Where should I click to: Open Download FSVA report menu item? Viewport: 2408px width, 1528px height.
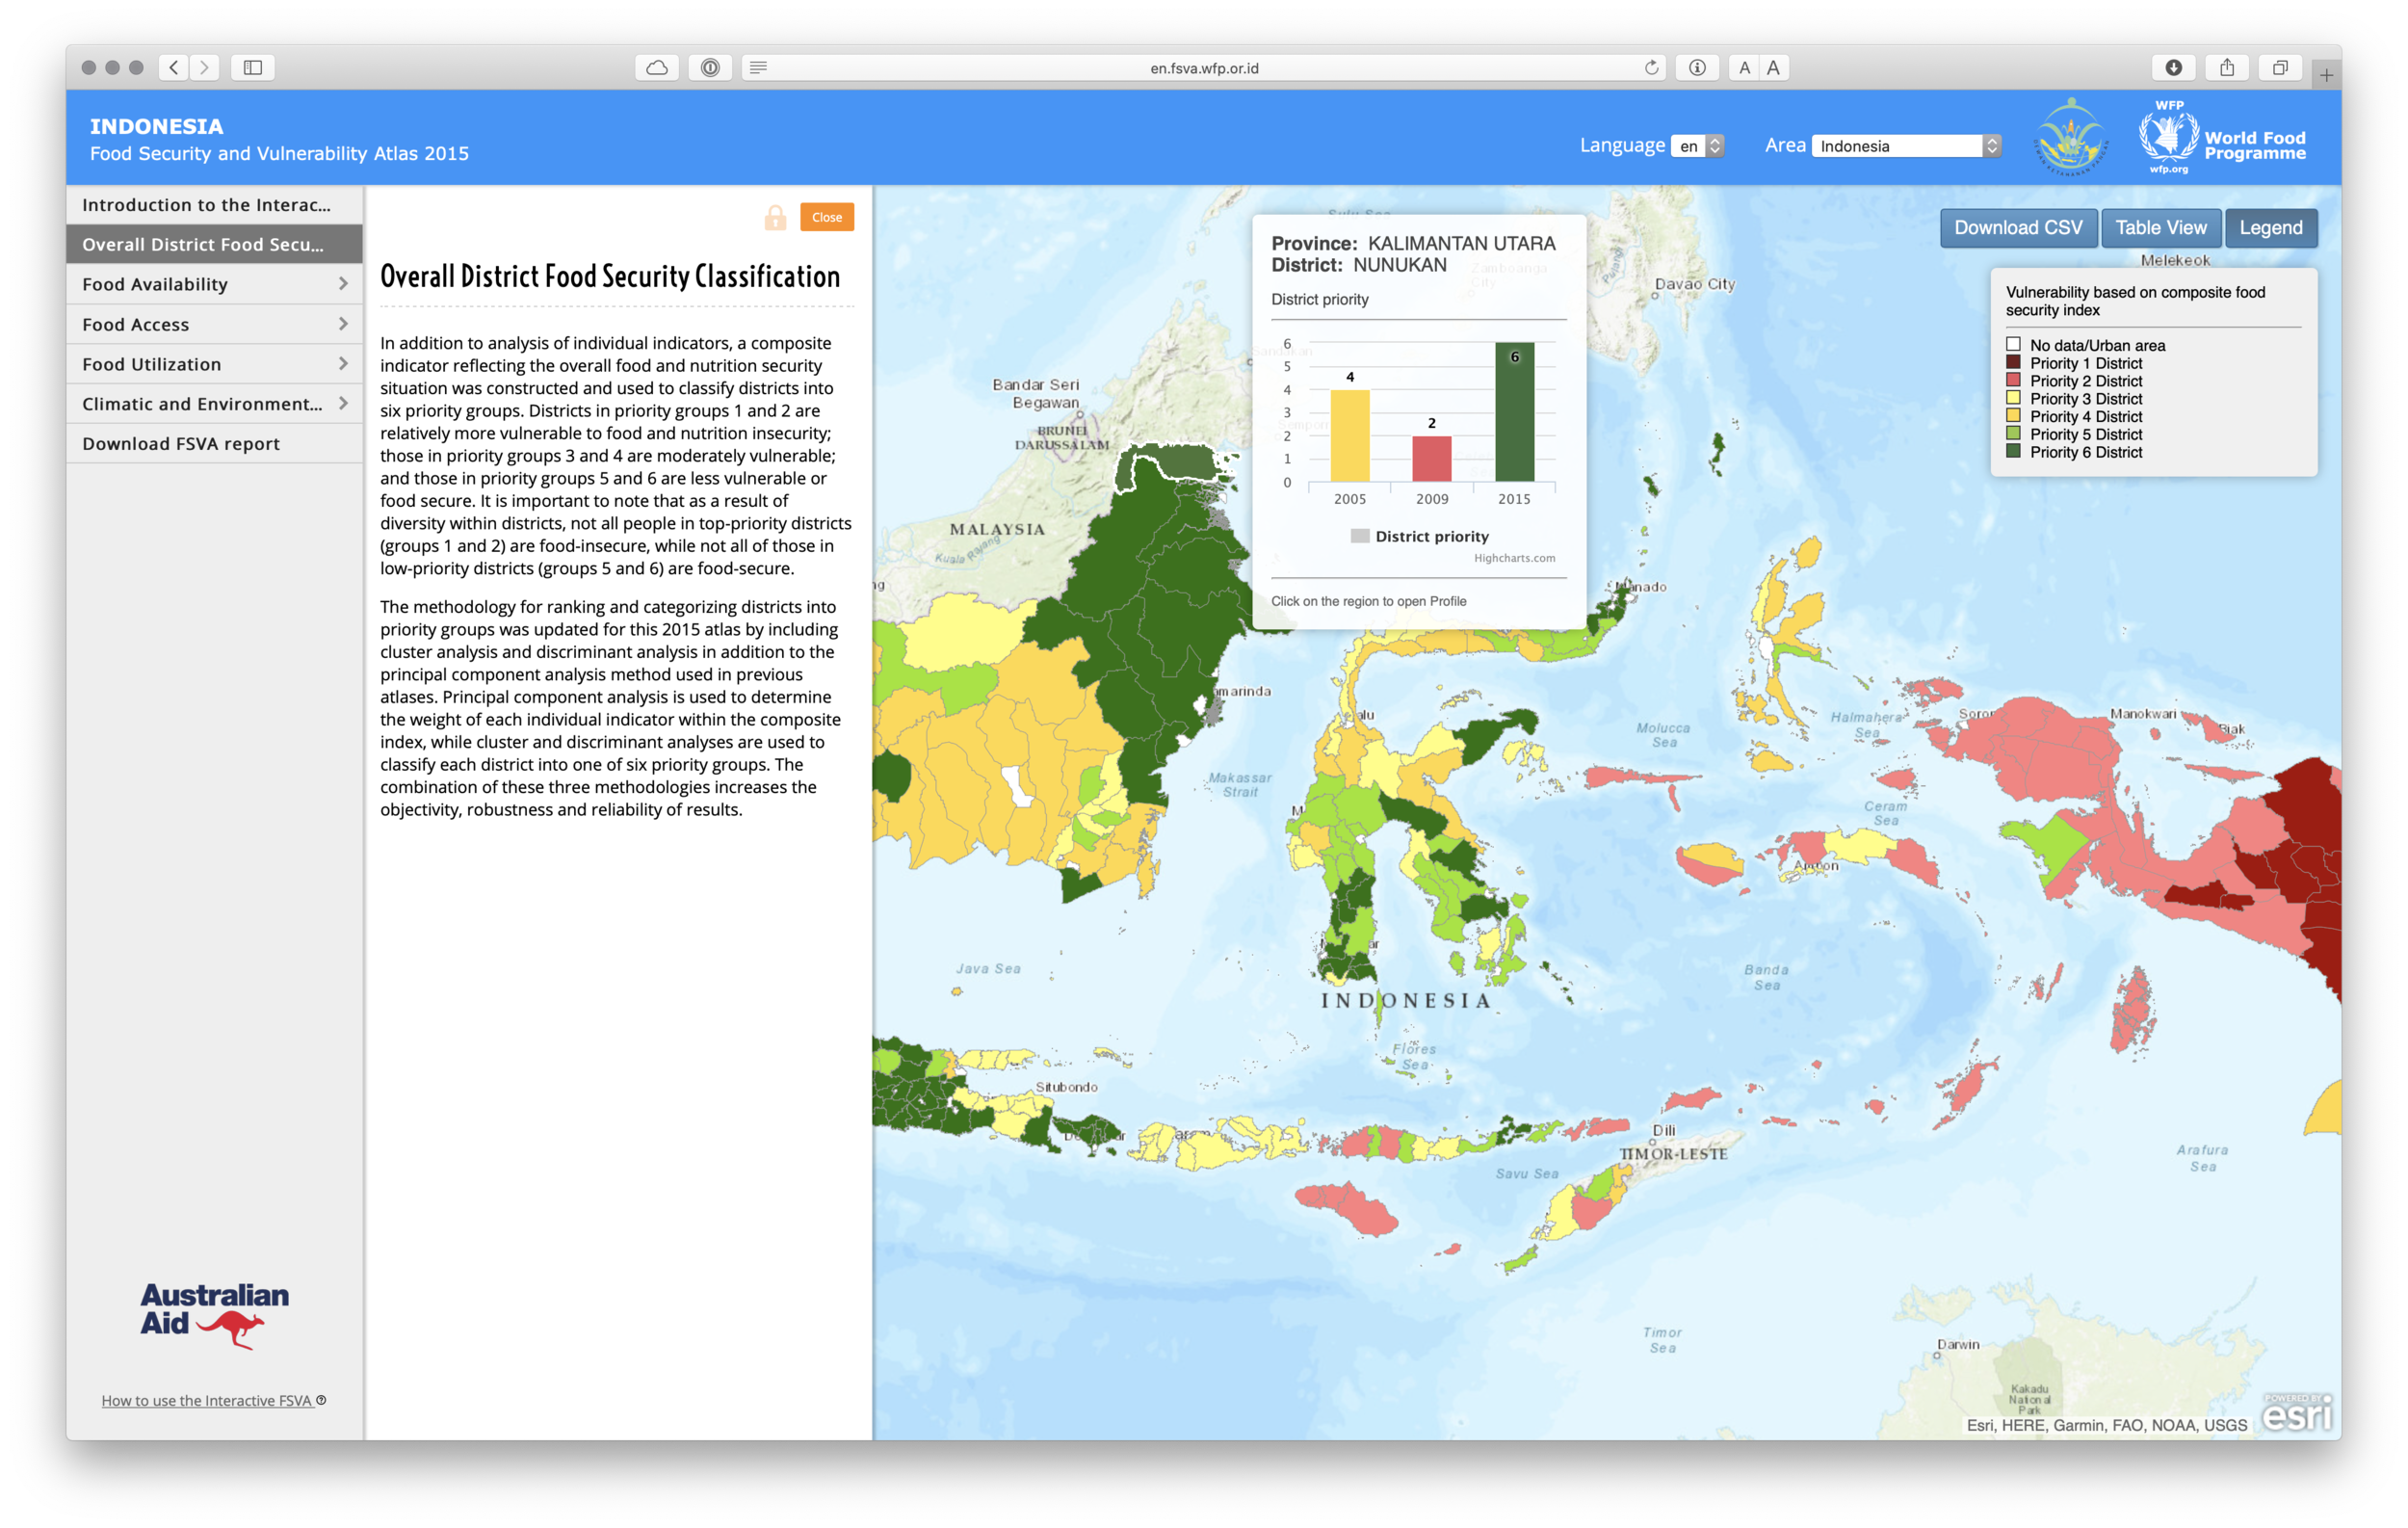(x=214, y=443)
